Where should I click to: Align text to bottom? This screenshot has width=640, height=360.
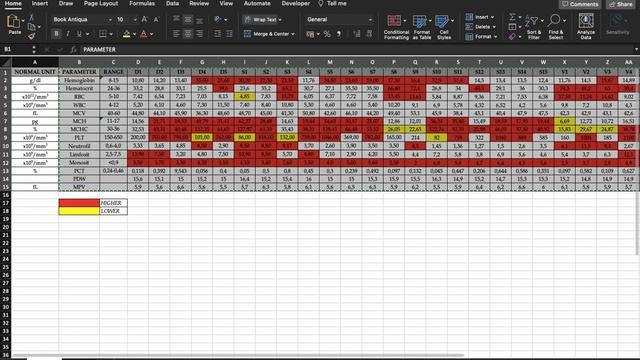(x=200, y=20)
